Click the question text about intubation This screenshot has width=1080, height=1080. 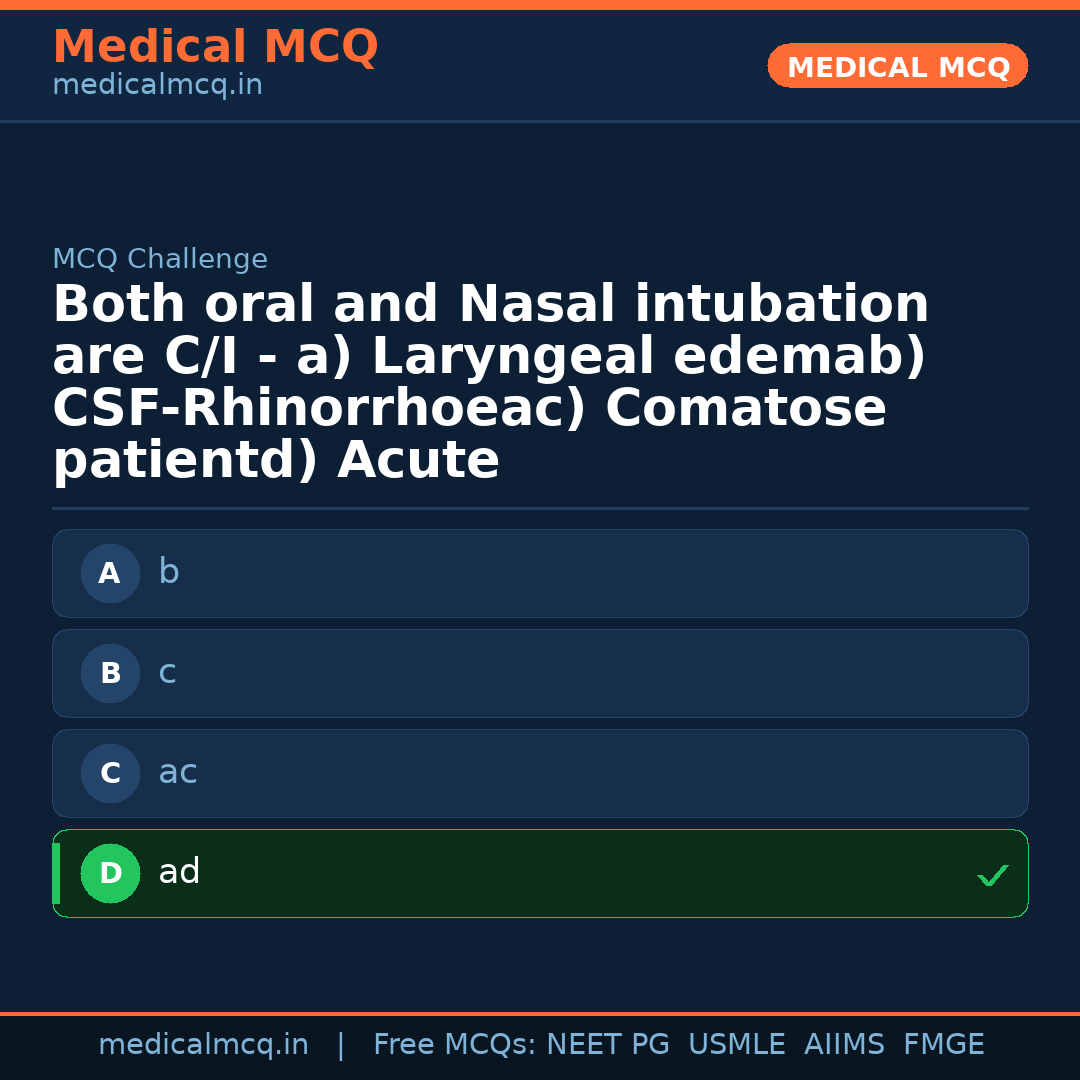coord(490,382)
